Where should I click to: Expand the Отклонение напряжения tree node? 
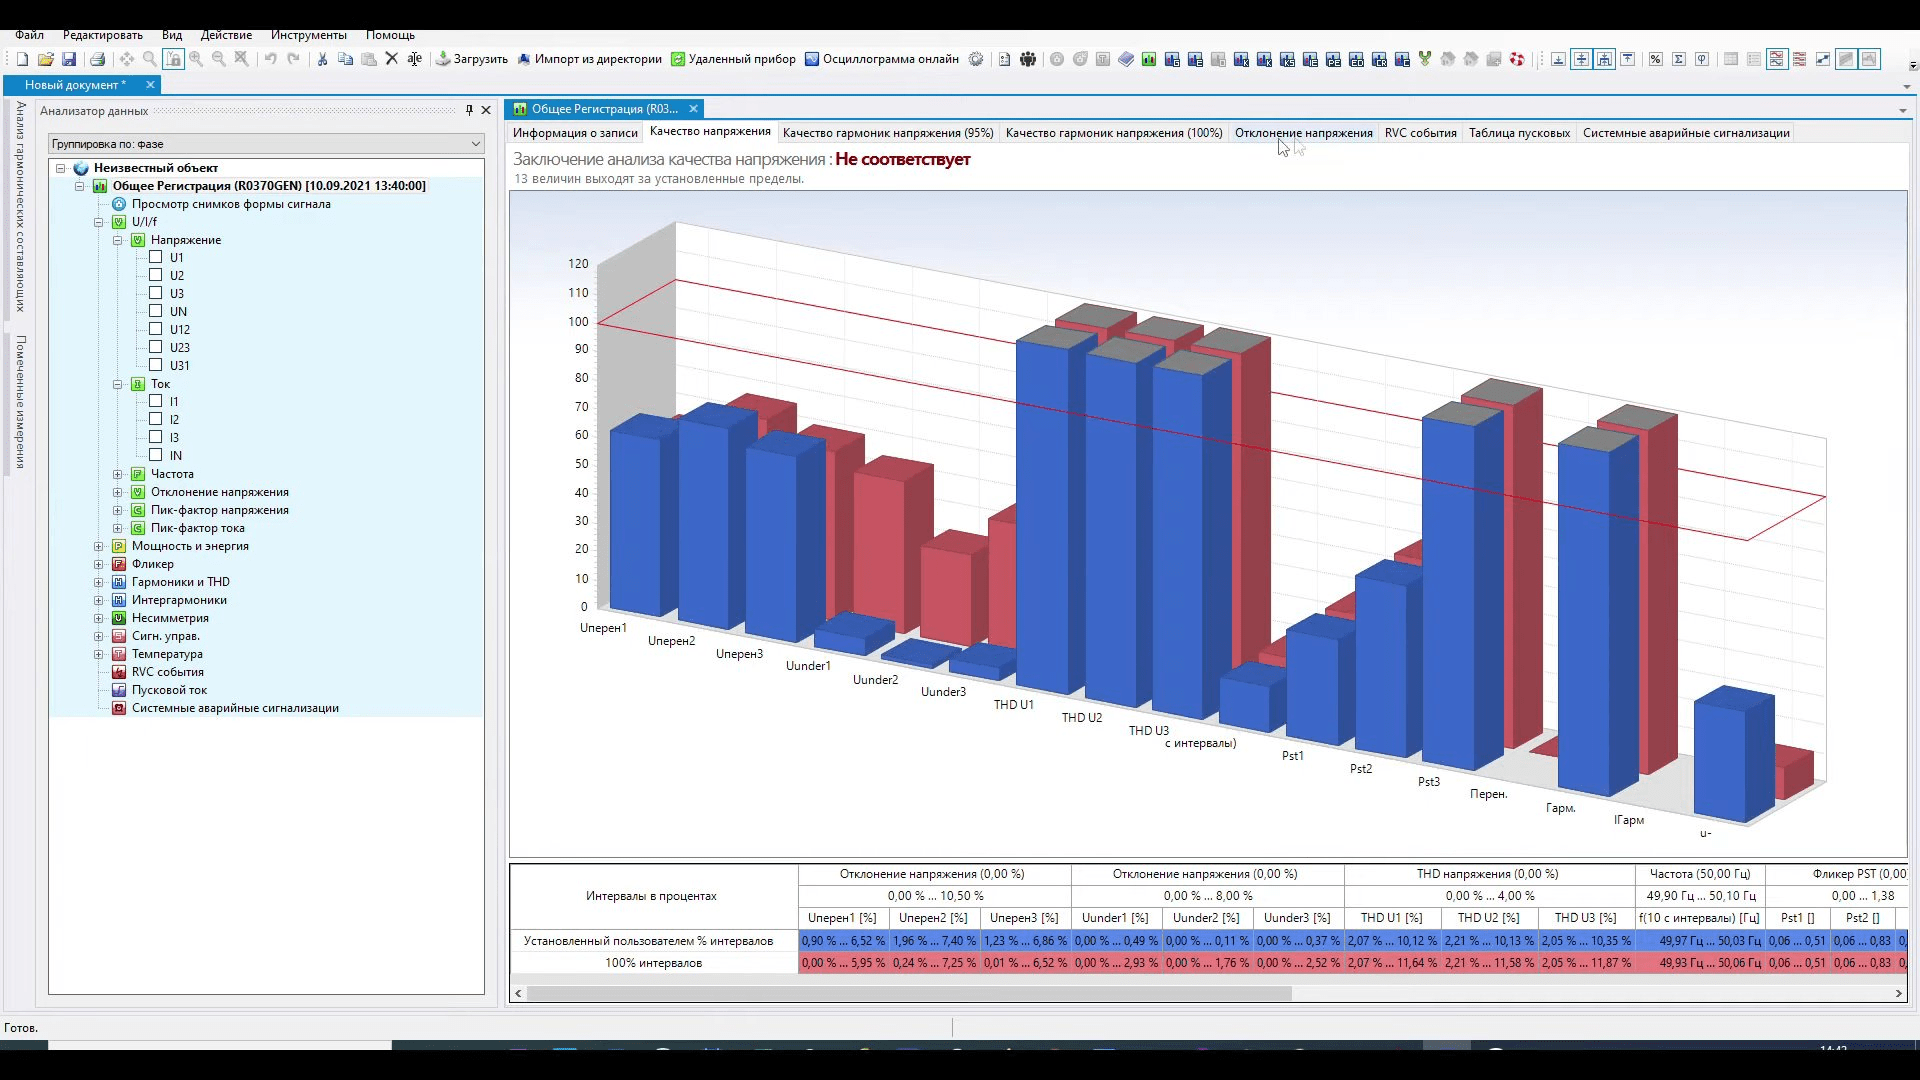pos(117,491)
